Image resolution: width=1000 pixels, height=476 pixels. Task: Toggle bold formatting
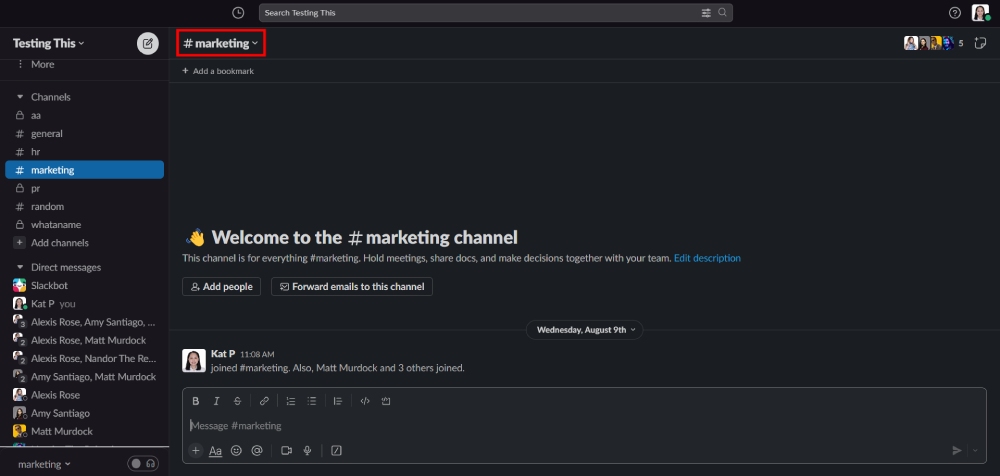(196, 401)
